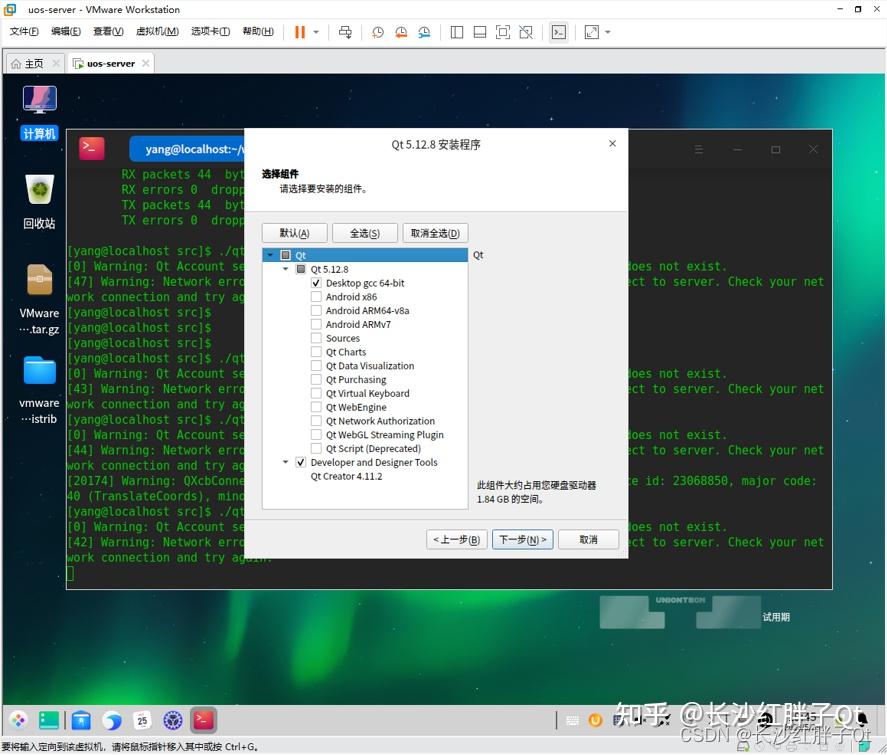Check the Qt WebEngine component

(x=316, y=407)
